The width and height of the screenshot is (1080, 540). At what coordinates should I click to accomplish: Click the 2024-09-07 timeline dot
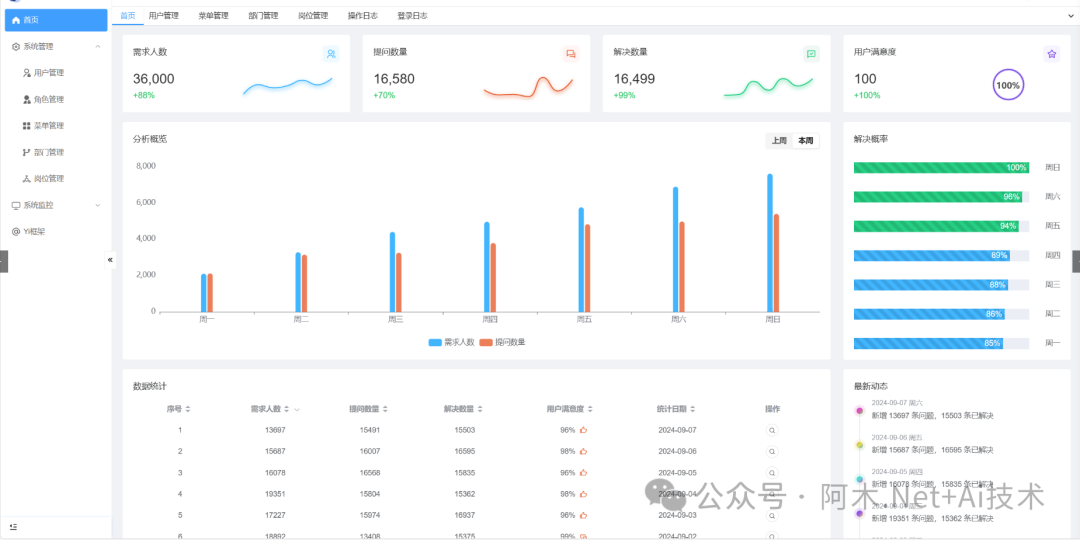859,411
